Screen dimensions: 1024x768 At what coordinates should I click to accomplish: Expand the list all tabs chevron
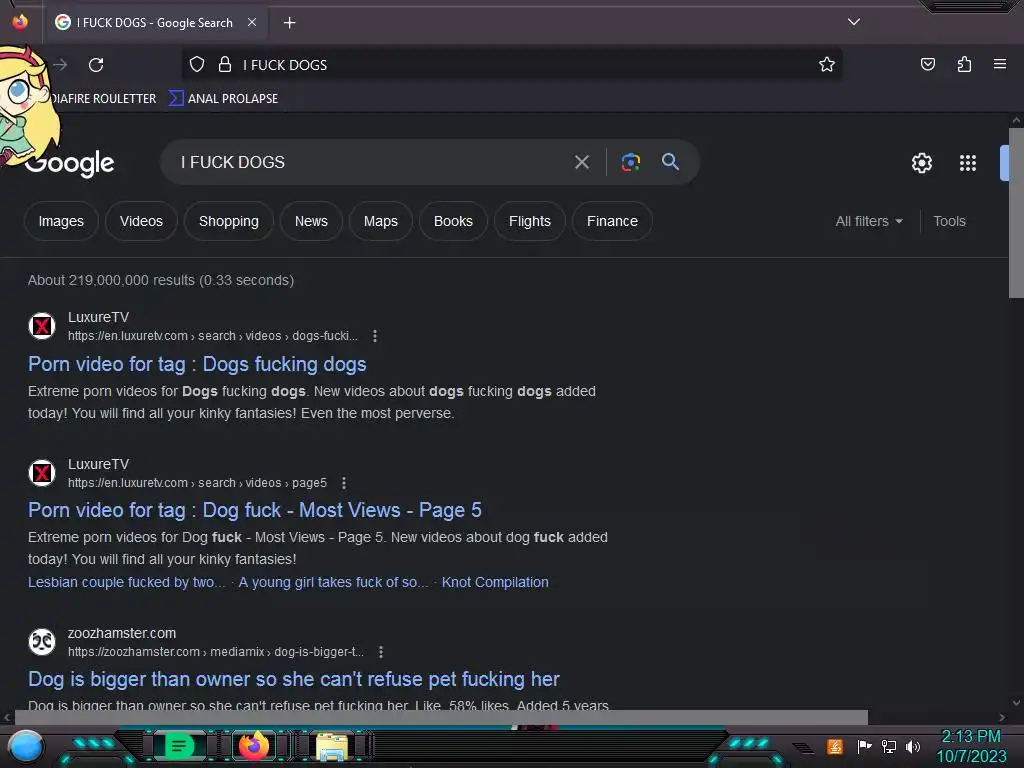[x=854, y=22]
